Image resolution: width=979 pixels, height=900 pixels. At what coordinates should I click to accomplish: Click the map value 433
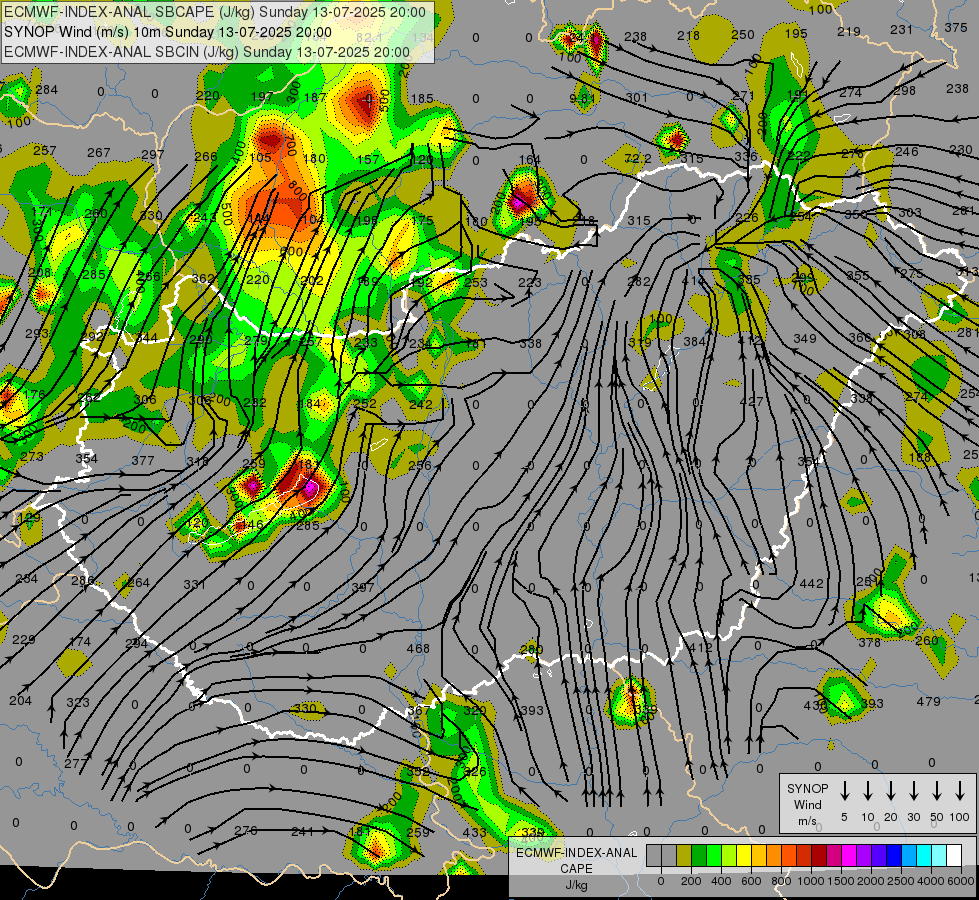(x=475, y=832)
